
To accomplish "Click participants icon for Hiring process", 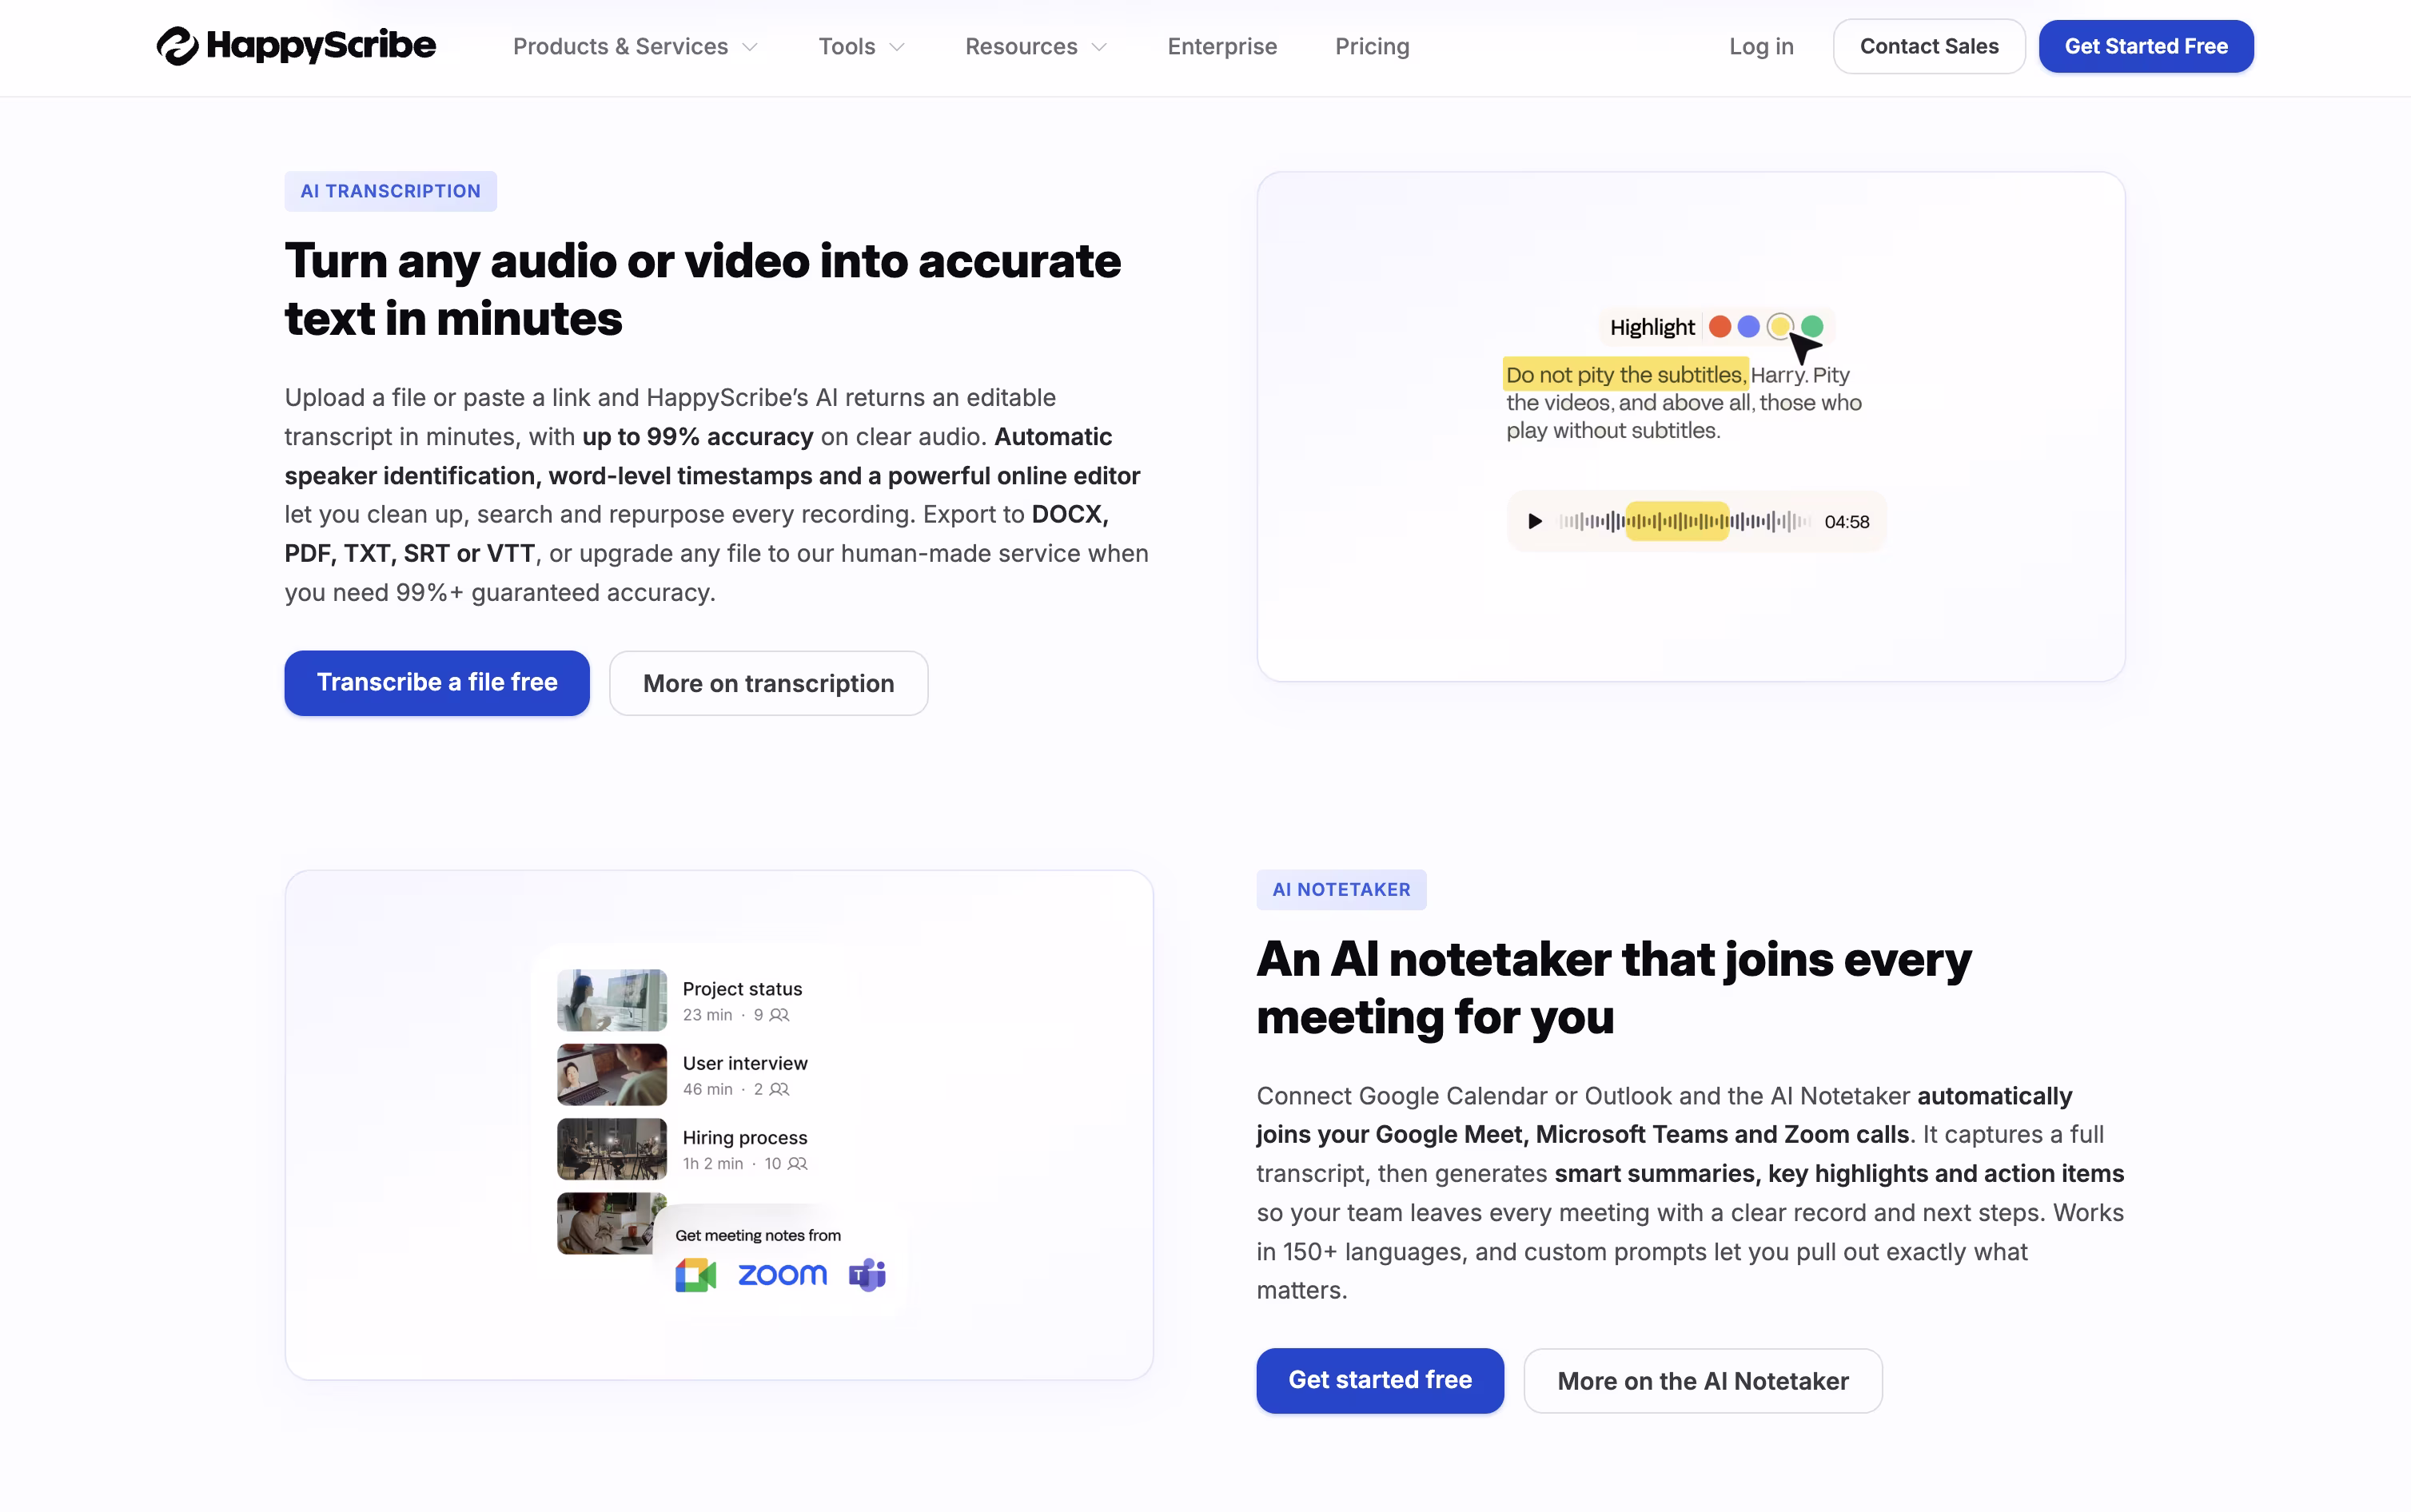I will (798, 1164).
